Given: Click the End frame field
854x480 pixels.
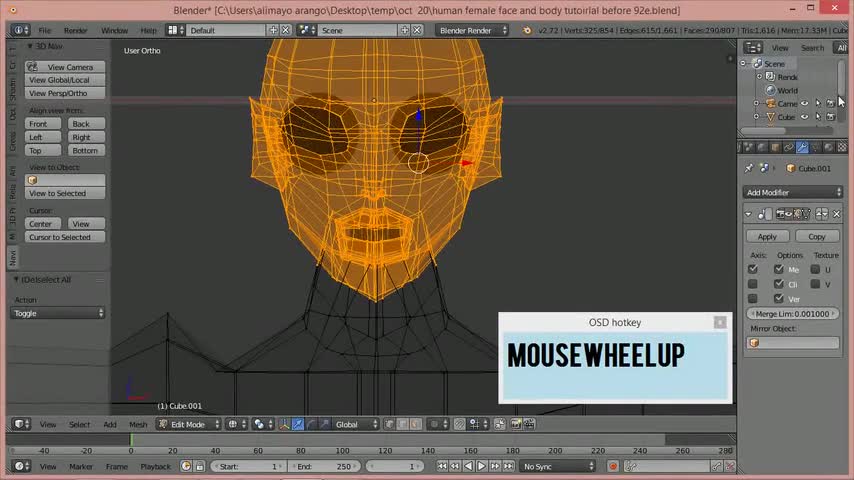Looking at the screenshot, I should 324,466.
